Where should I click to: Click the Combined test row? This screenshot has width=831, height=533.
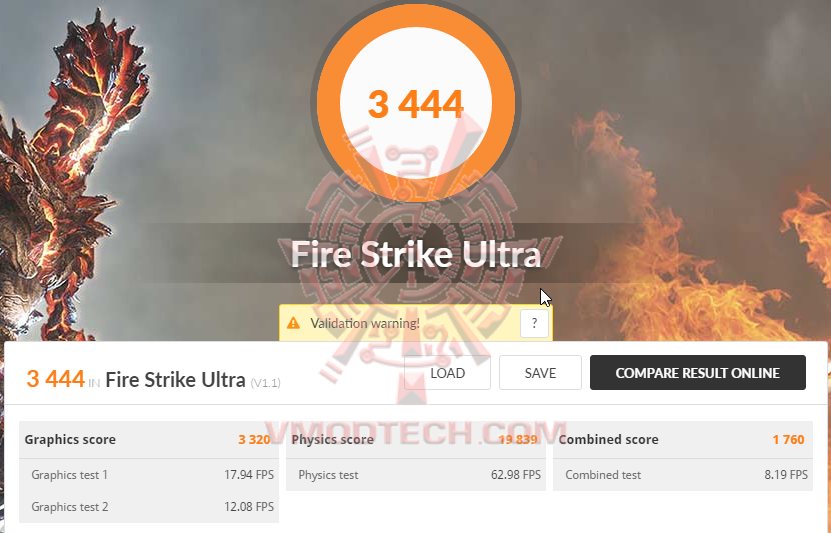(x=683, y=475)
